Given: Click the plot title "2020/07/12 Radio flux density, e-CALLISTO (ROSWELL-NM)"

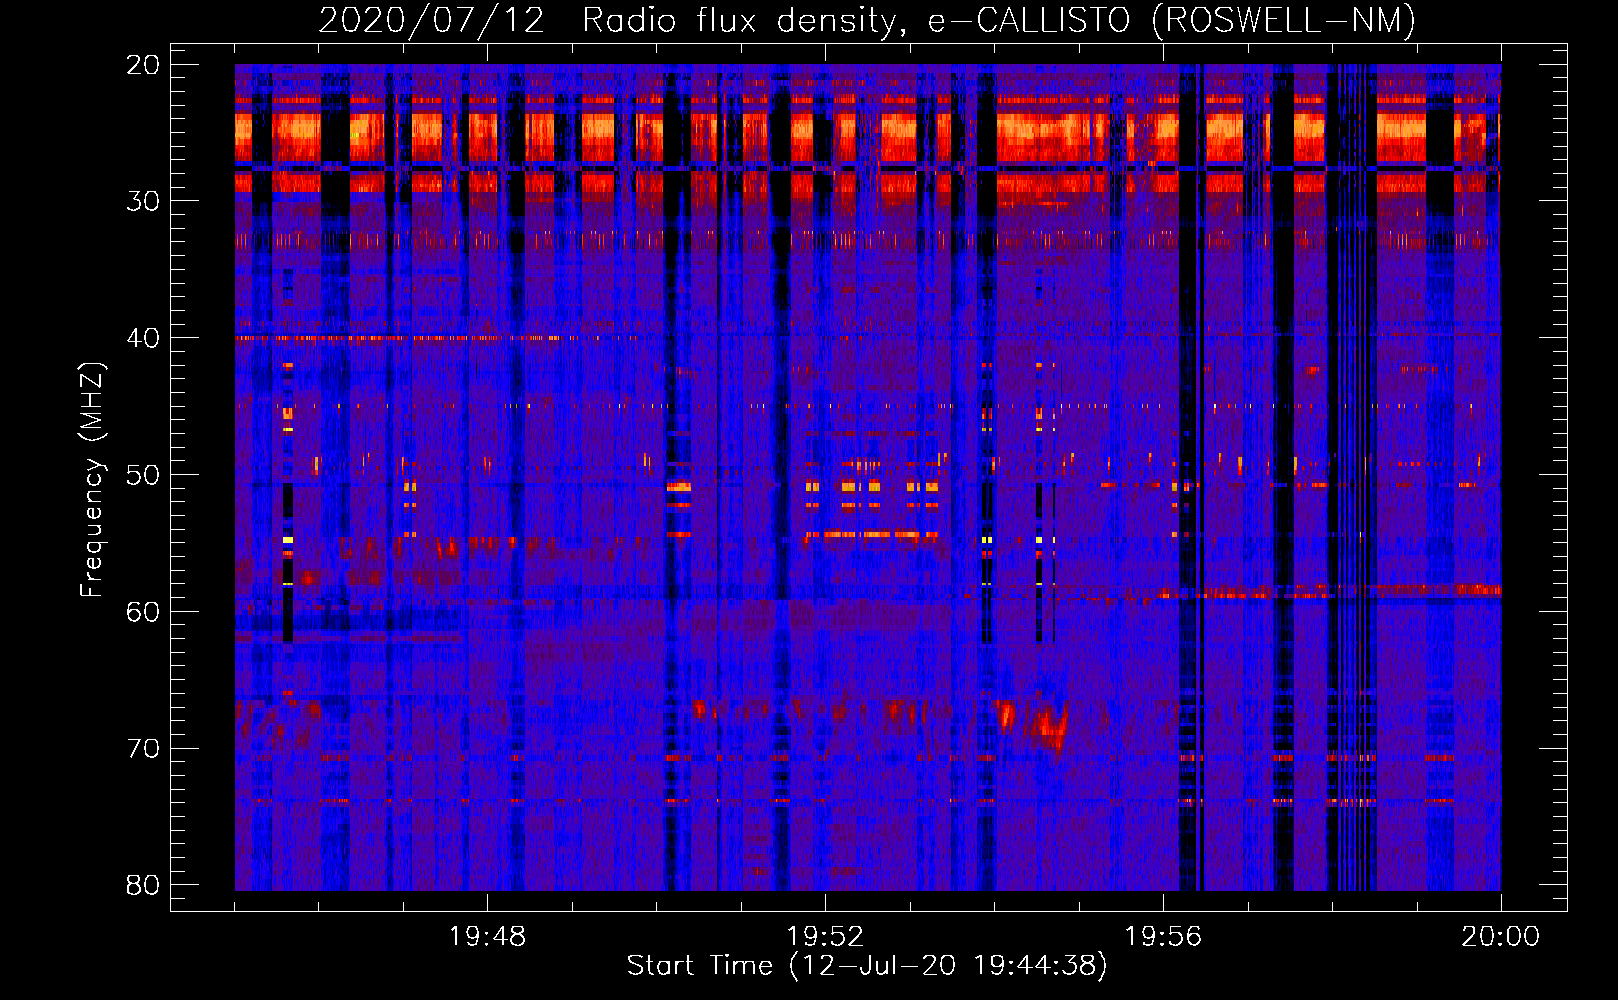Looking at the screenshot, I should click(x=867, y=20).
